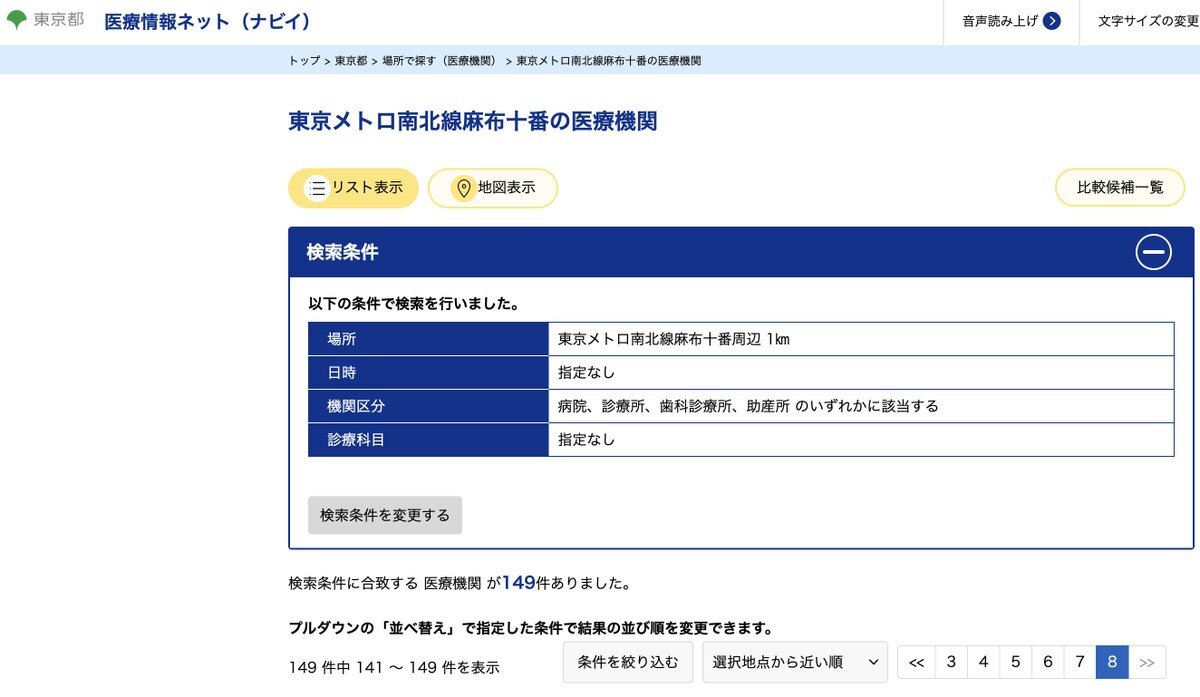
Task: Click 149 件中 141 〜 149 件を表示 text
Action: [x=394, y=667]
